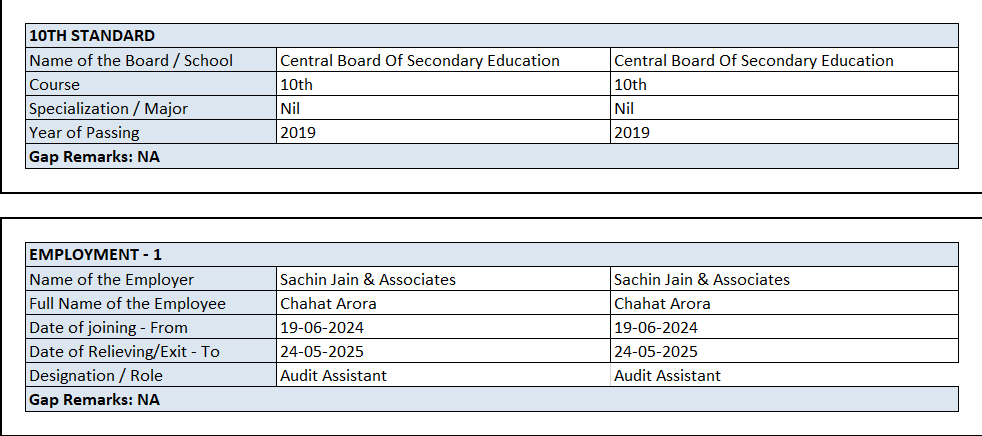This screenshot has width=982, height=436.
Task: Click the Course label cell
Action: (x=55, y=84)
